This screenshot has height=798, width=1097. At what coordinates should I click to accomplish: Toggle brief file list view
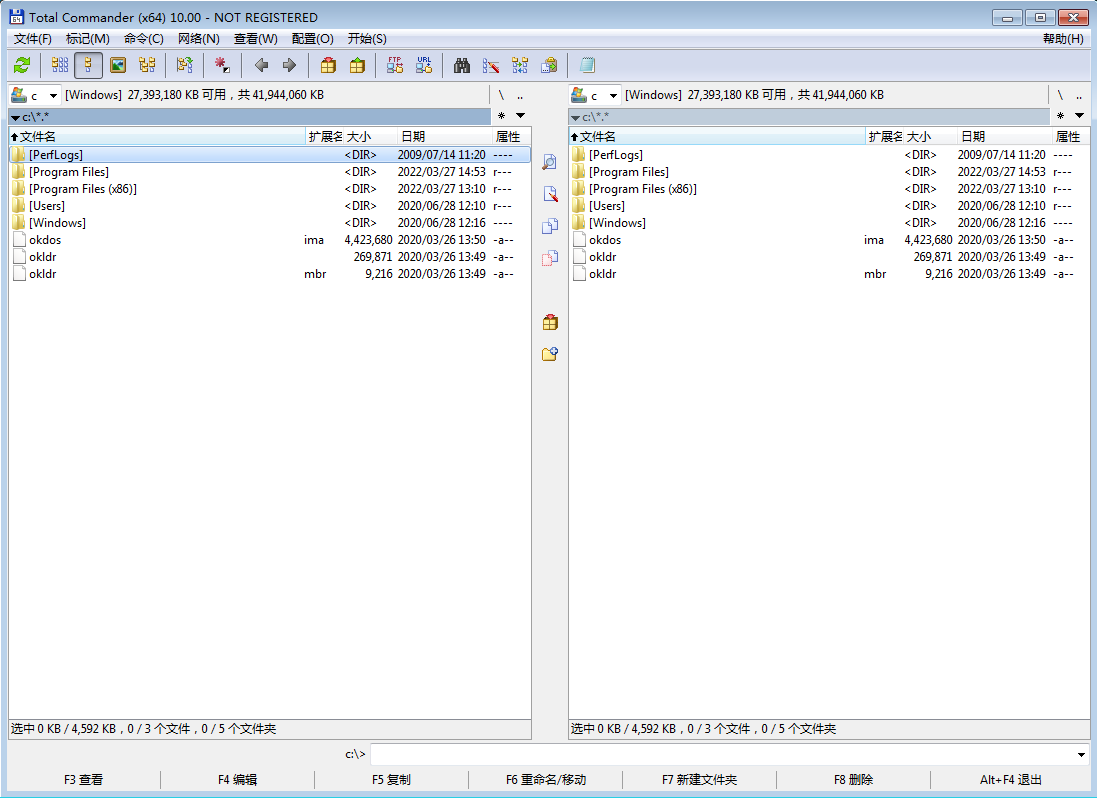[60, 66]
